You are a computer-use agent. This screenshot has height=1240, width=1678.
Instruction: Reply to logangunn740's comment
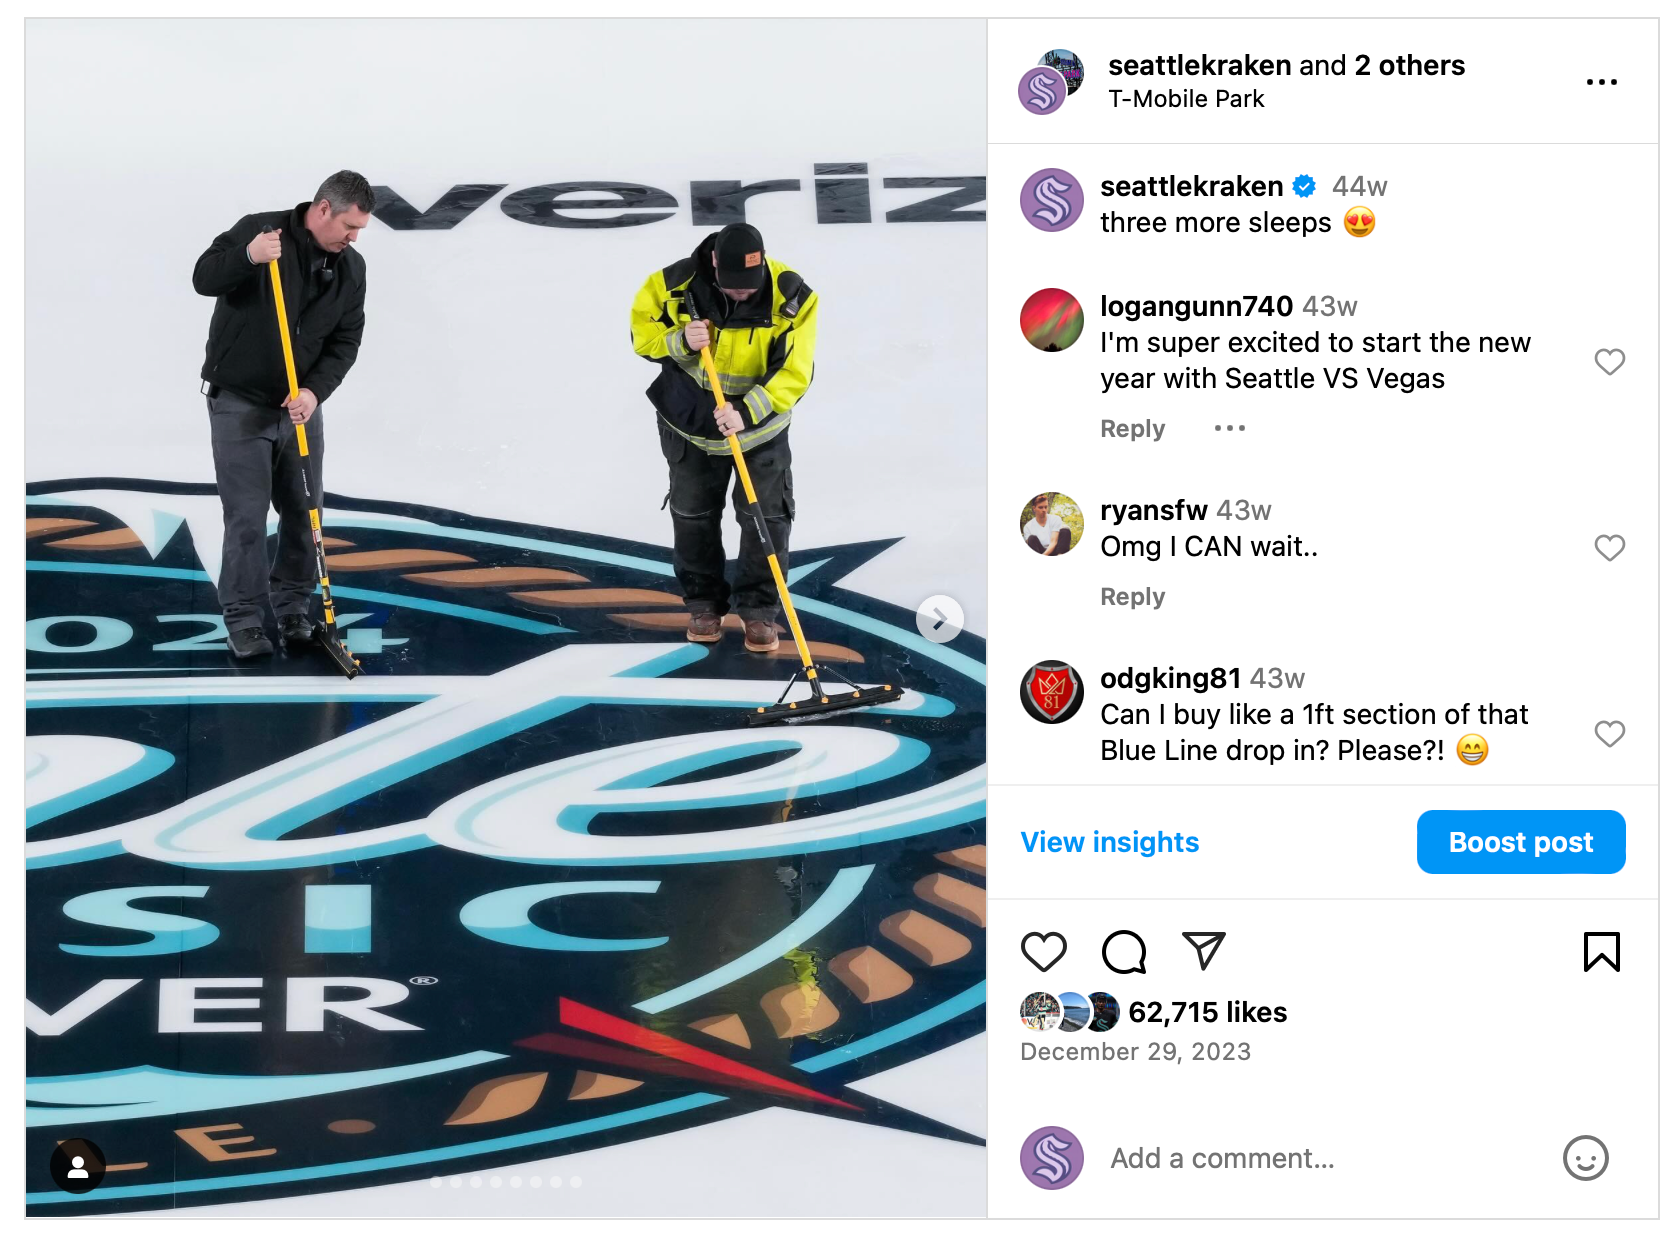[1132, 428]
